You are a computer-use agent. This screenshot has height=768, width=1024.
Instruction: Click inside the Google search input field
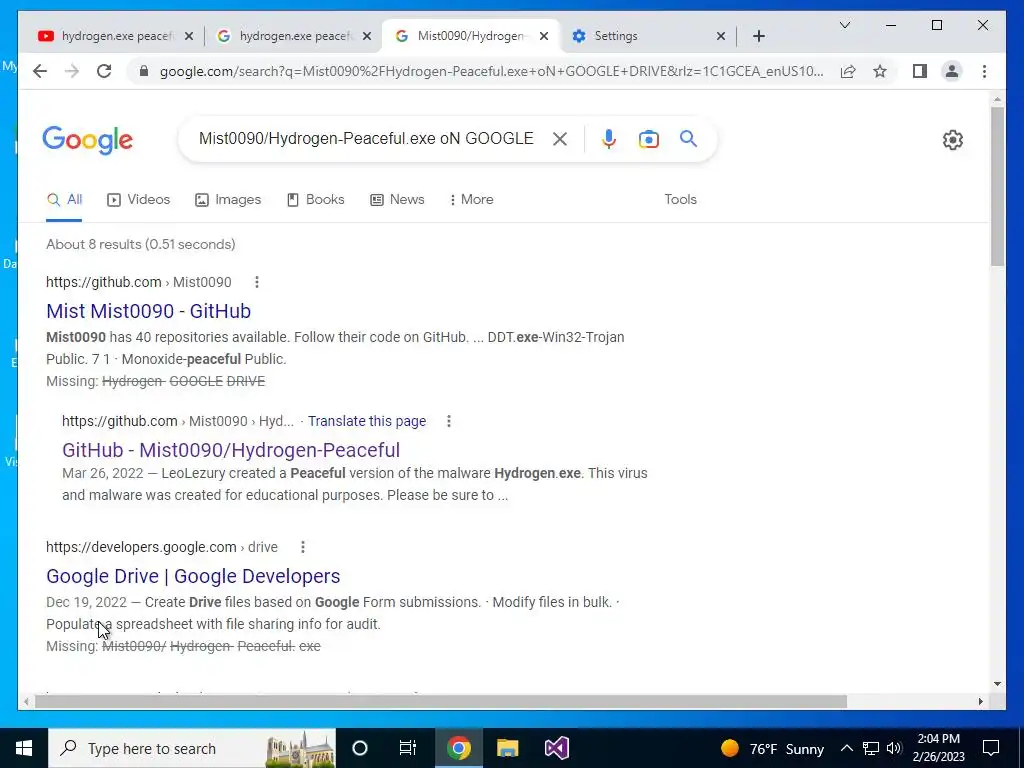[x=366, y=138]
